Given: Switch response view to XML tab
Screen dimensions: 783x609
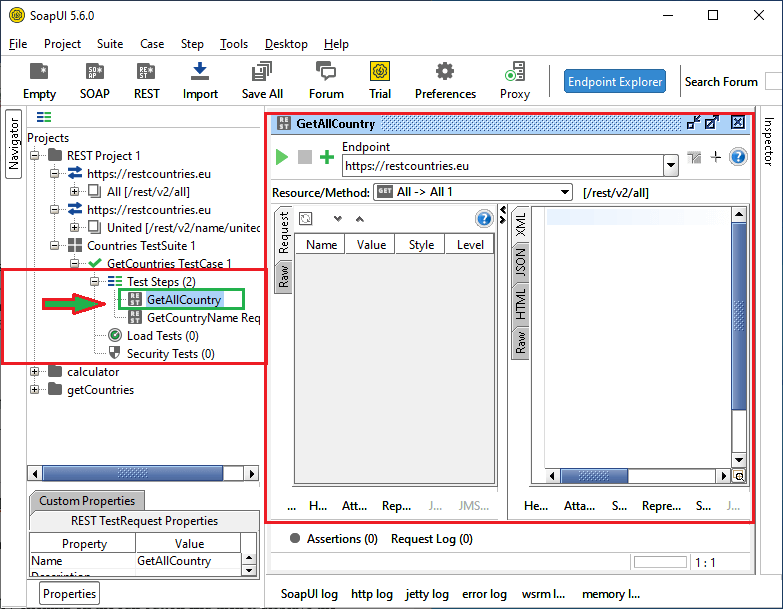Looking at the screenshot, I should click(x=520, y=224).
